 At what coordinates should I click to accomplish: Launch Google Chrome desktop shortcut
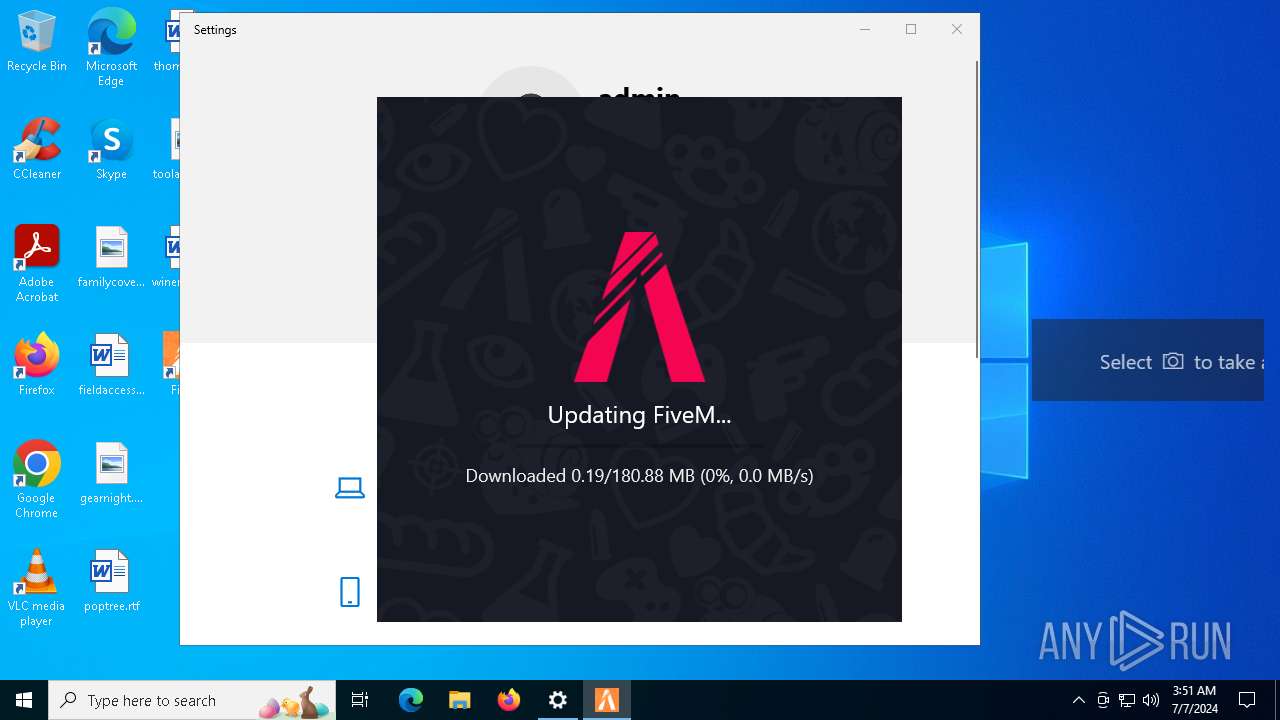(37, 480)
